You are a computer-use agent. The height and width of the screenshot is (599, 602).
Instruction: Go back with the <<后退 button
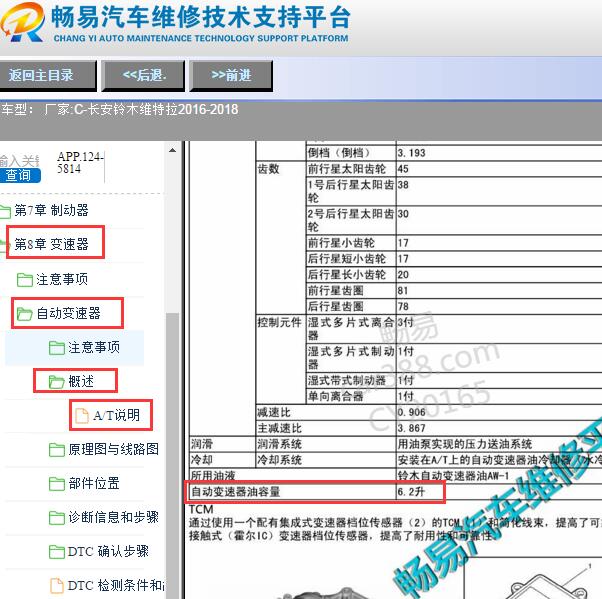pyautogui.click(x=143, y=75)
